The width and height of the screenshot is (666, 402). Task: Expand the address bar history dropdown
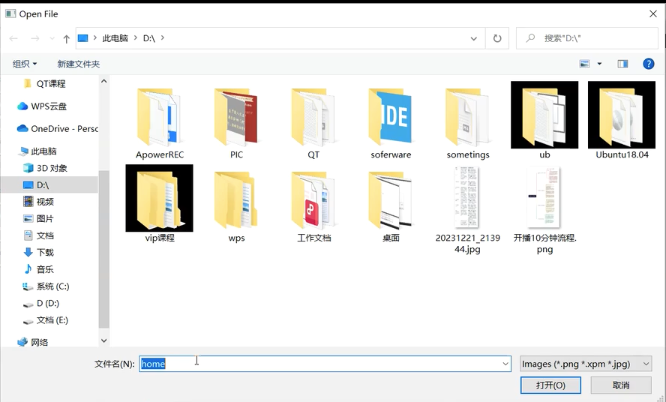pos(474,38)
